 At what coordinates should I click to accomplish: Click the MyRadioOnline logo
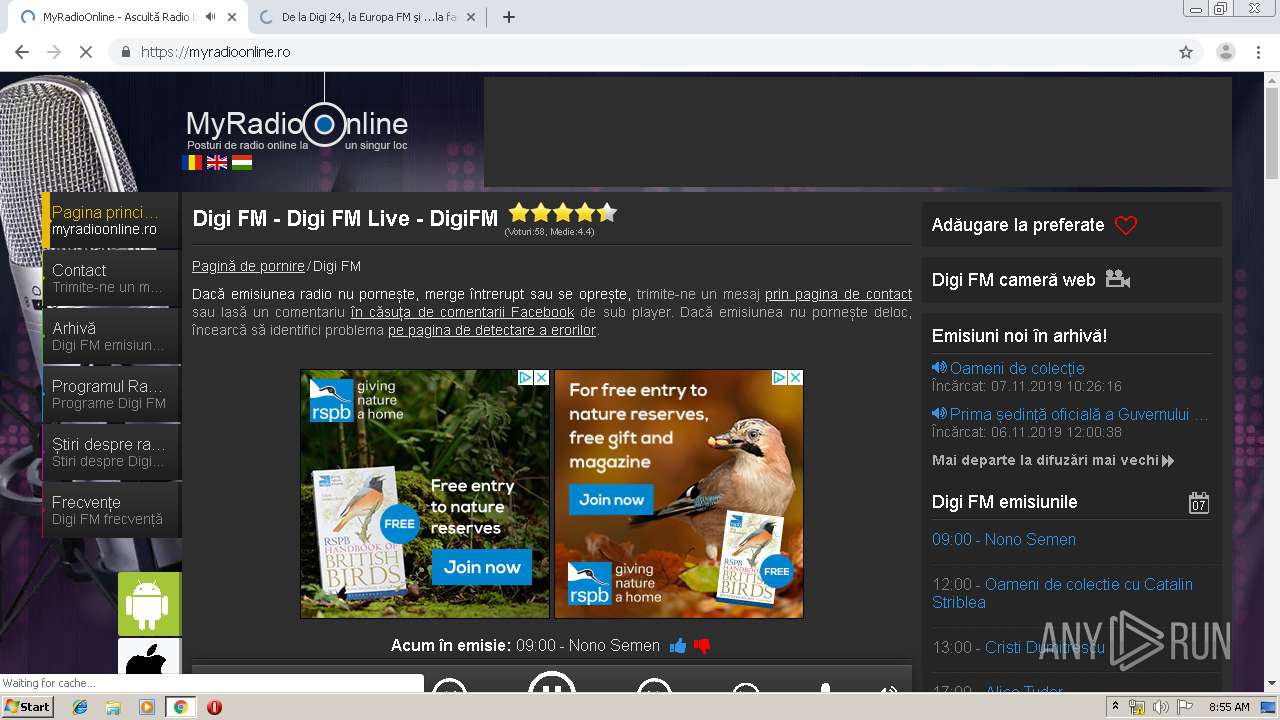(297, 125)
